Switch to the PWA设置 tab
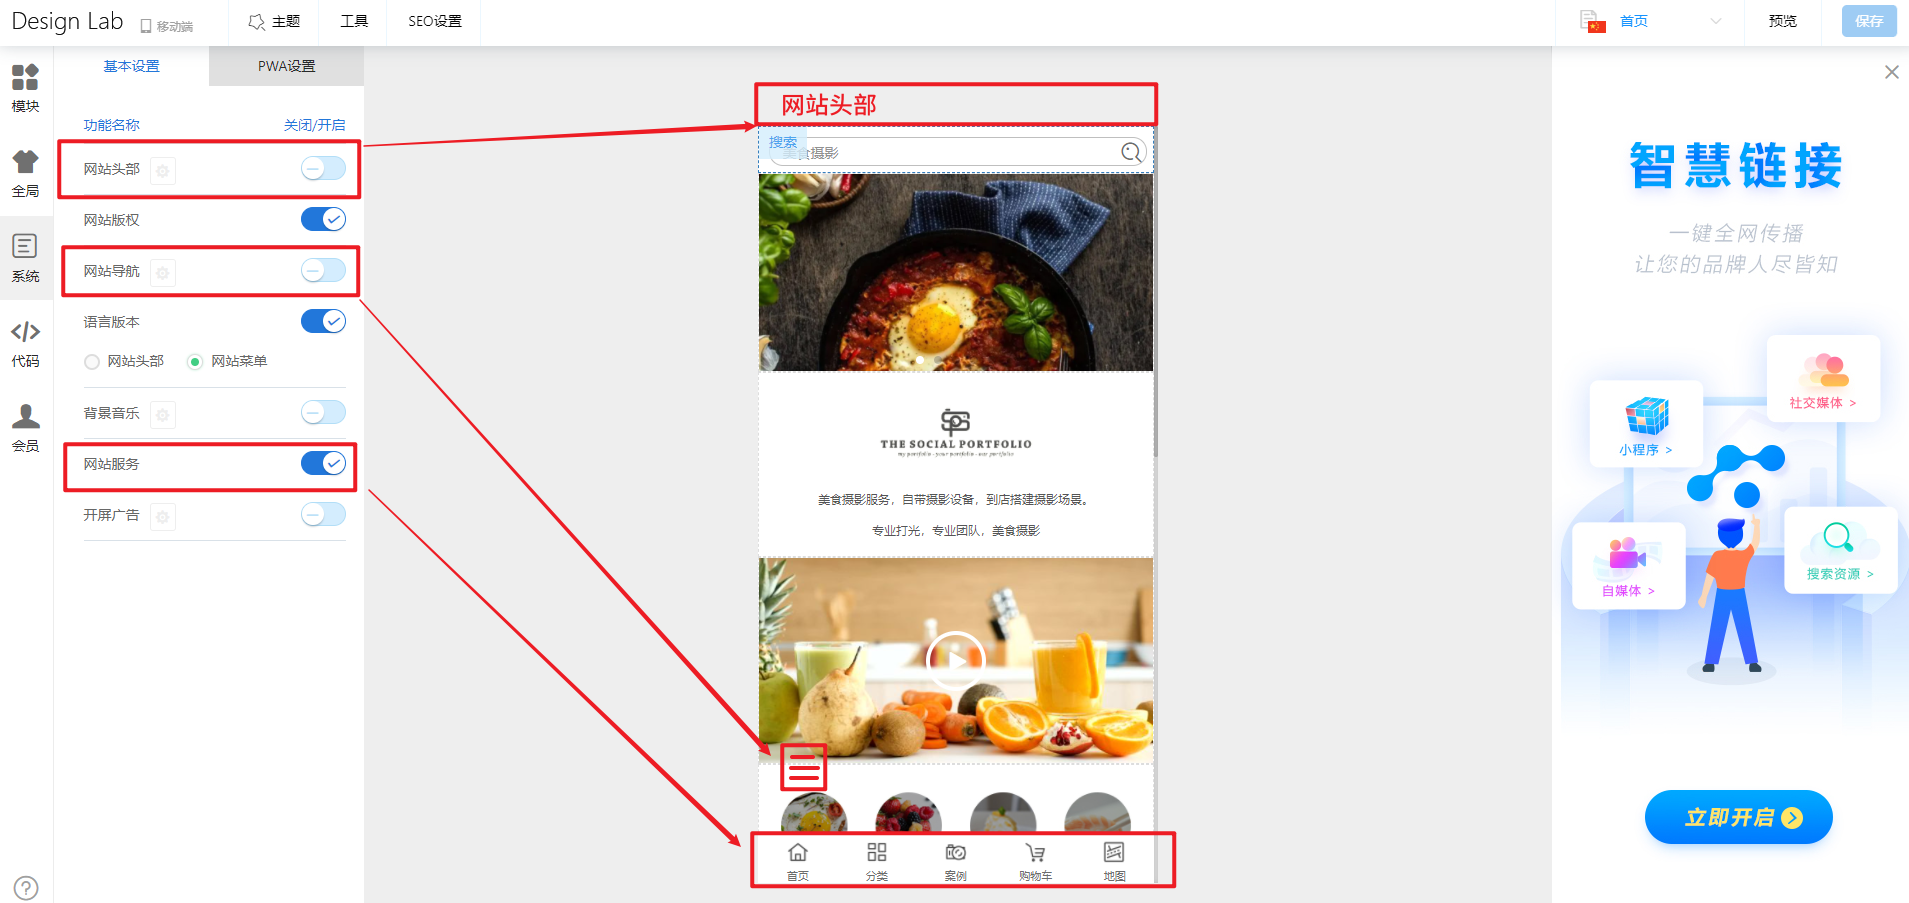1909x903 pixels. (286, 66)
